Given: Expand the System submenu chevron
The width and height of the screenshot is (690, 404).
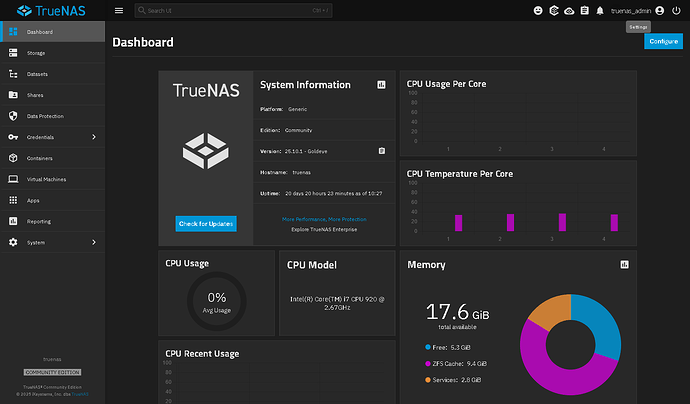Looking at the screenshot, I should point(94,242).
